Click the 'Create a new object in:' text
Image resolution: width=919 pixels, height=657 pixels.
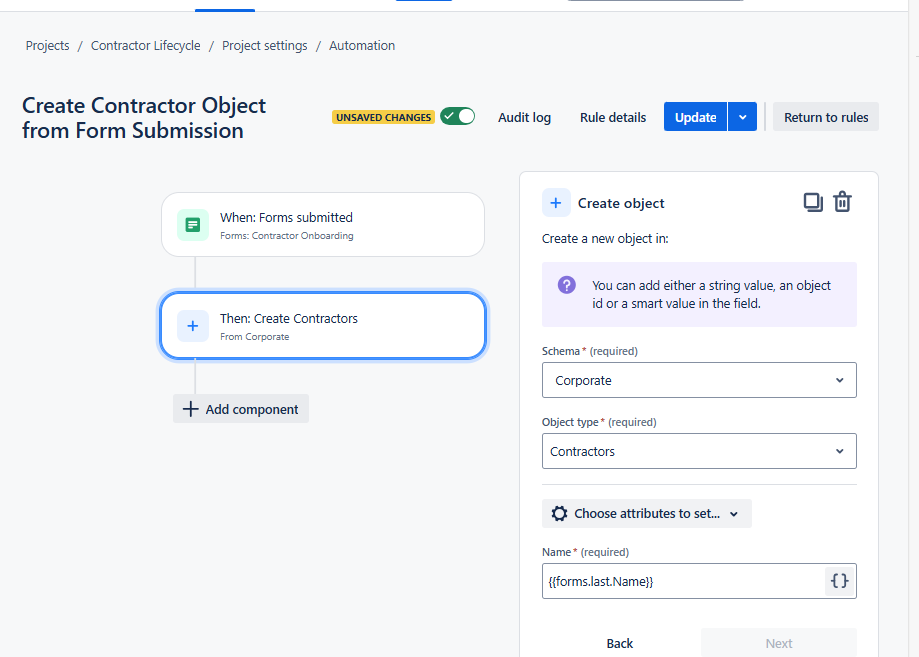(605, 239)
